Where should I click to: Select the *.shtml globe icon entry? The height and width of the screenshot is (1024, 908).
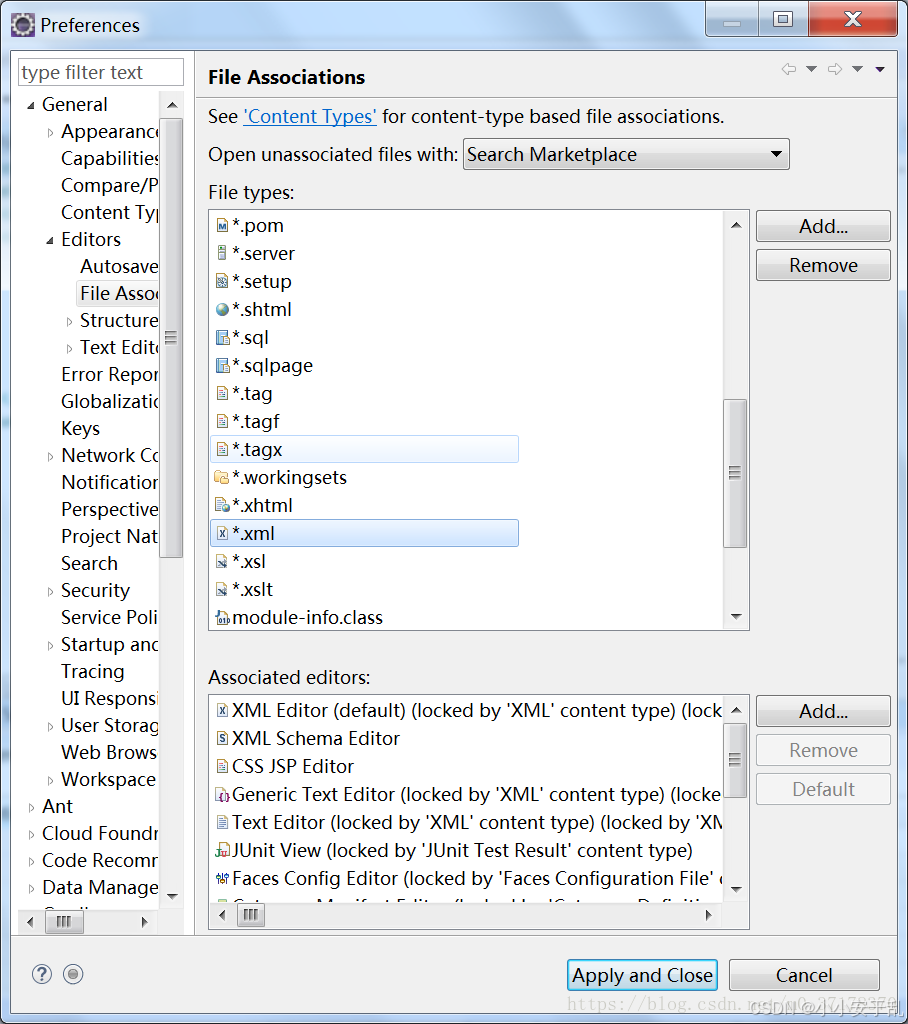pos(222,310)
